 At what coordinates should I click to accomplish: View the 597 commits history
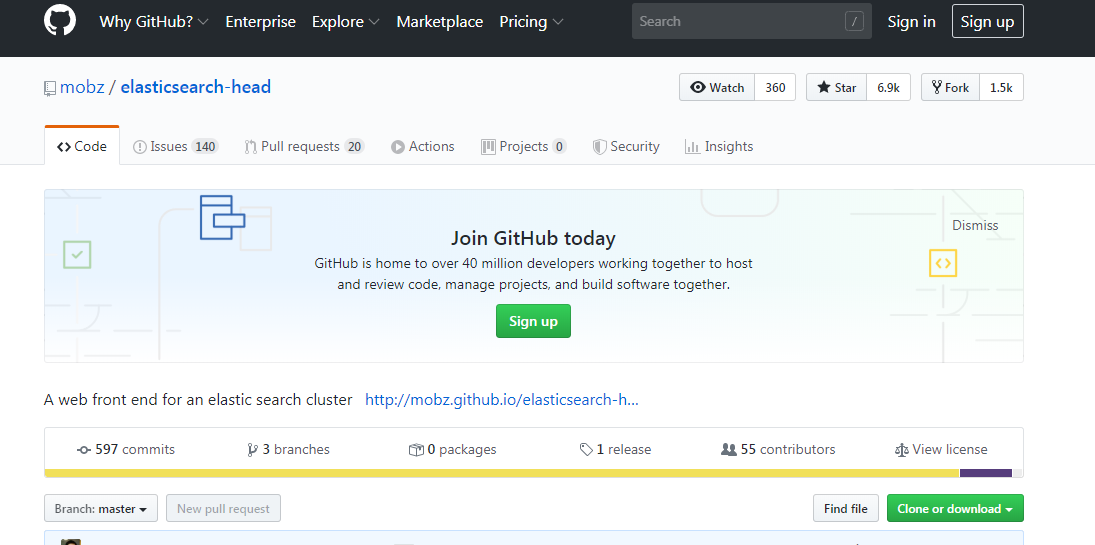(126, 449)
